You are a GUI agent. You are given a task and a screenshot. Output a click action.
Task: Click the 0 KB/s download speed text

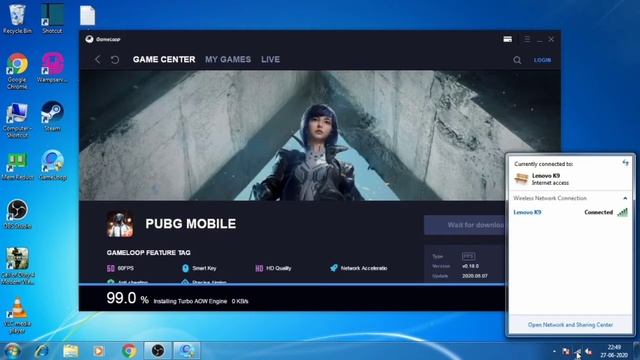coord(240,301)
